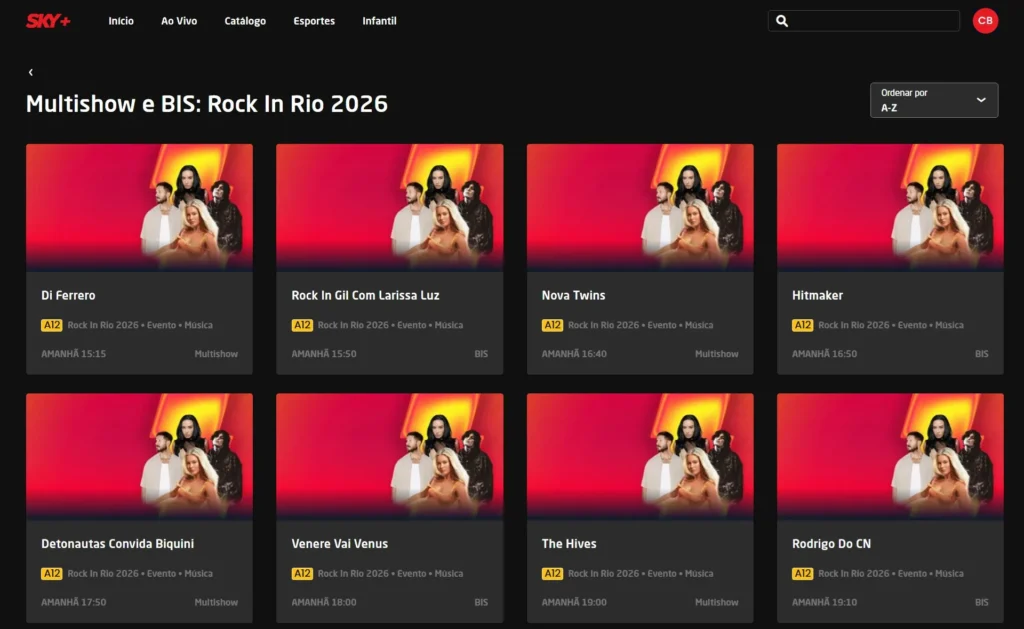
Task: Open the Ordenar por A-Z dropdown
Action: (x=934, y=100)
